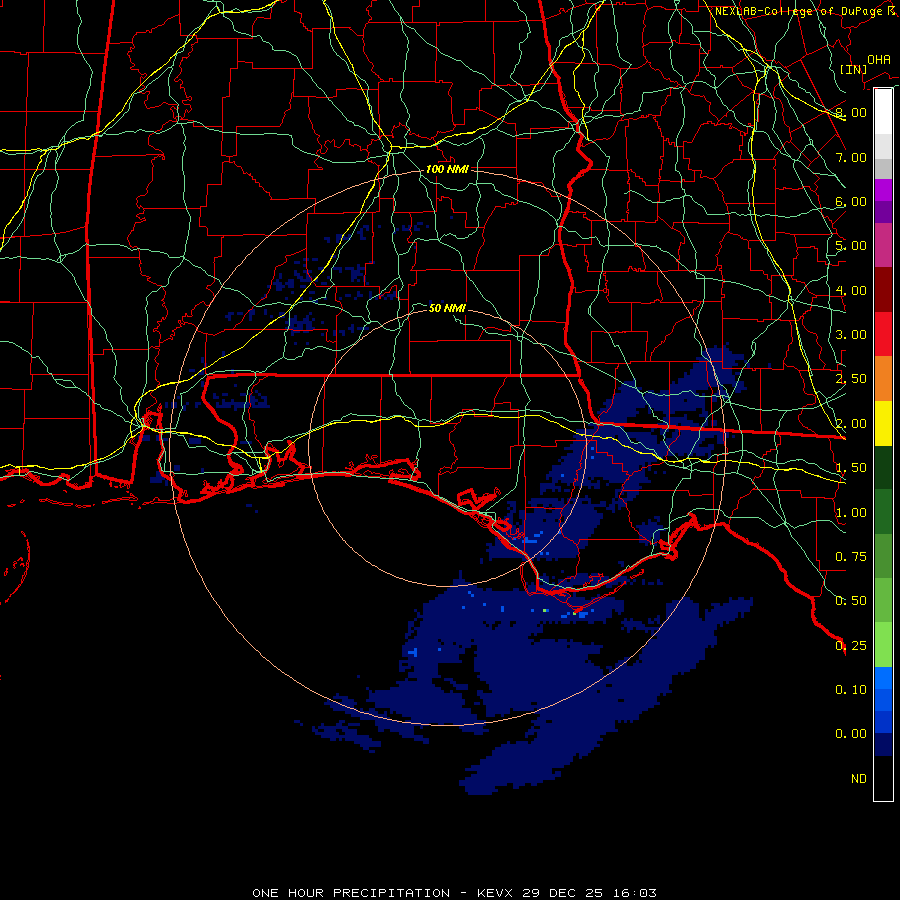
Task: Click the 7.00 legend value
Action: [x=851, y=157]
